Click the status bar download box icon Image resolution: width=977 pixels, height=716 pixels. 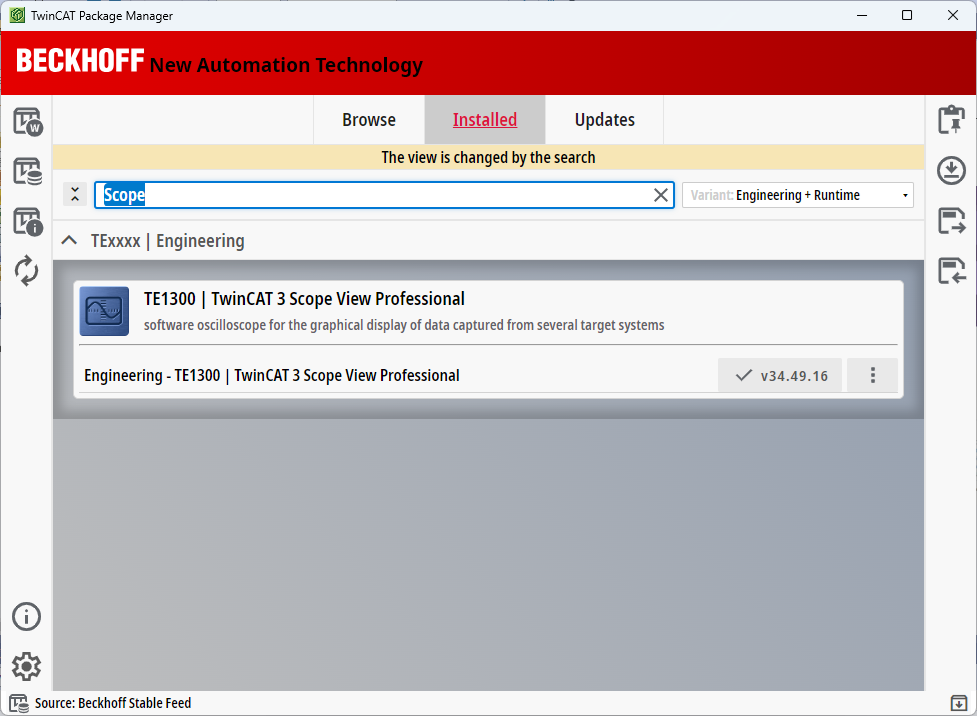tap(958, 703)
